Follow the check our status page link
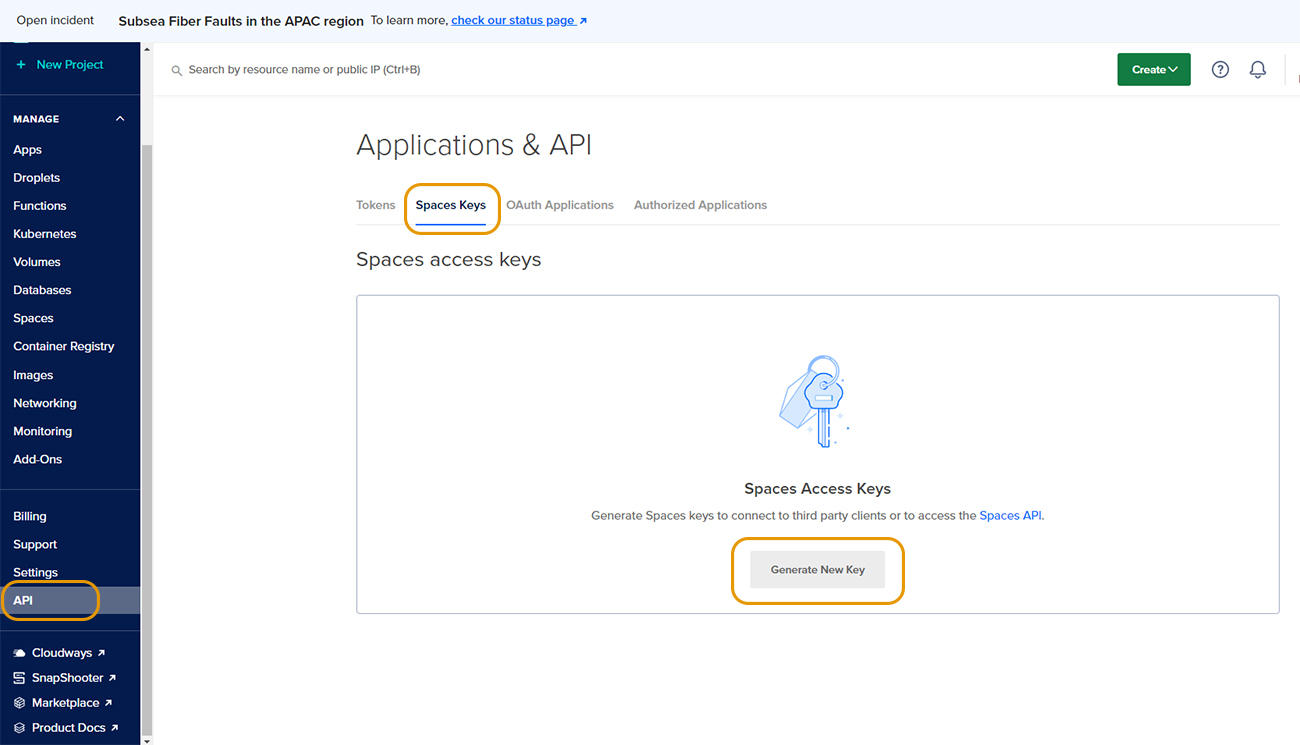Image resolution: width=1300 pixels, height=745 pixels. [518, 20]
